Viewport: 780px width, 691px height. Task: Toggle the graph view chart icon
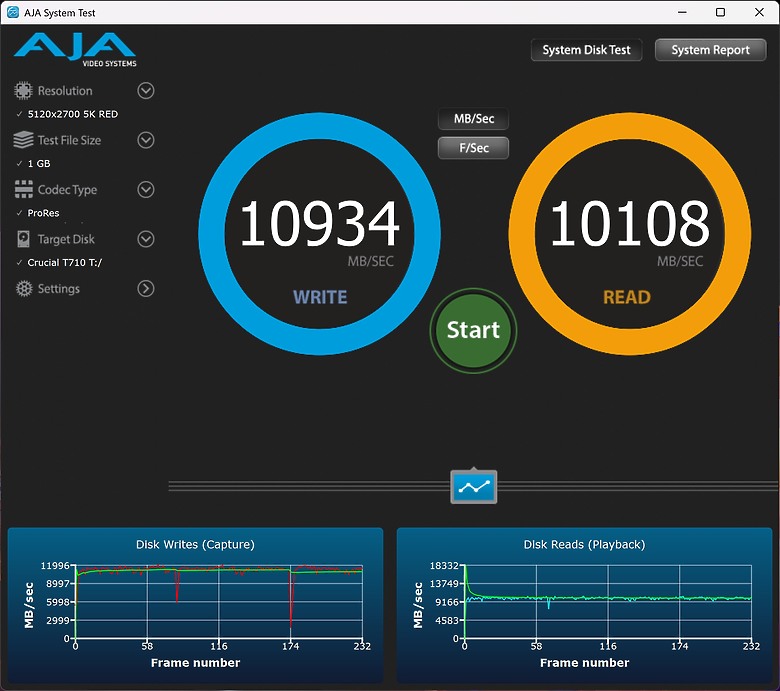[473, 487]
